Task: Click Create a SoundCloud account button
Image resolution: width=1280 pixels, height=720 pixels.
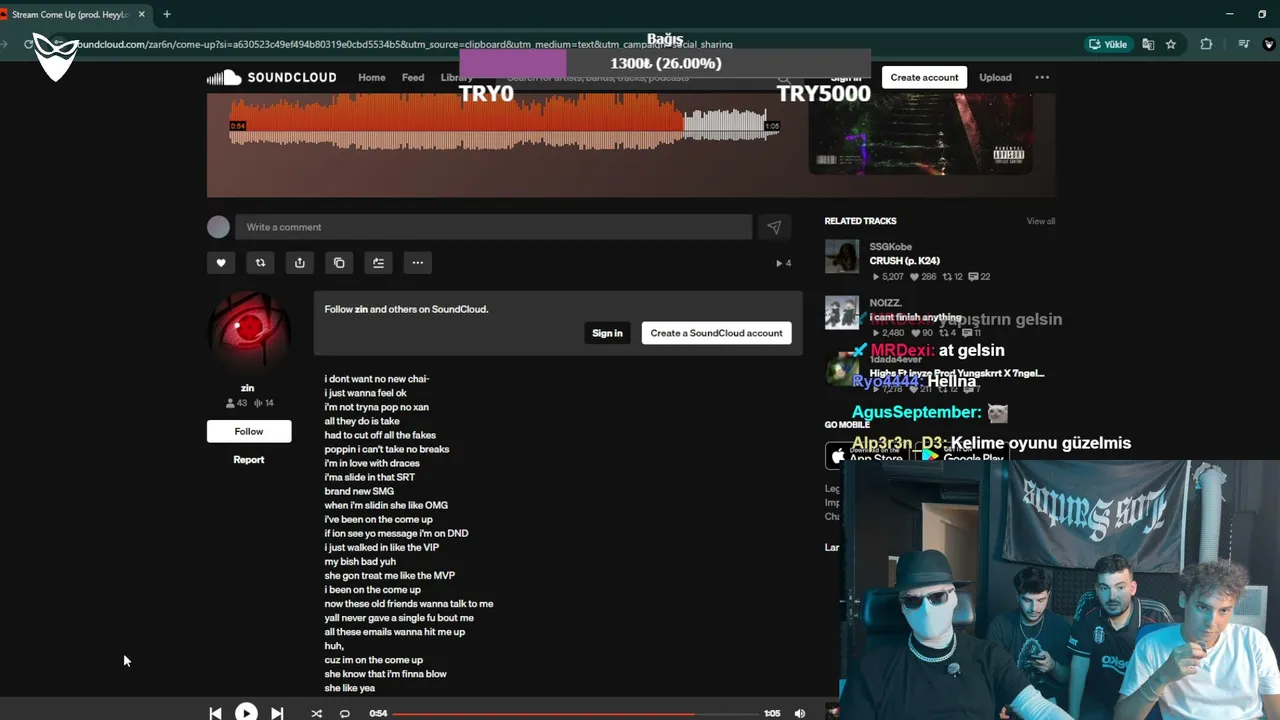Action: click(x=716, y=333)
